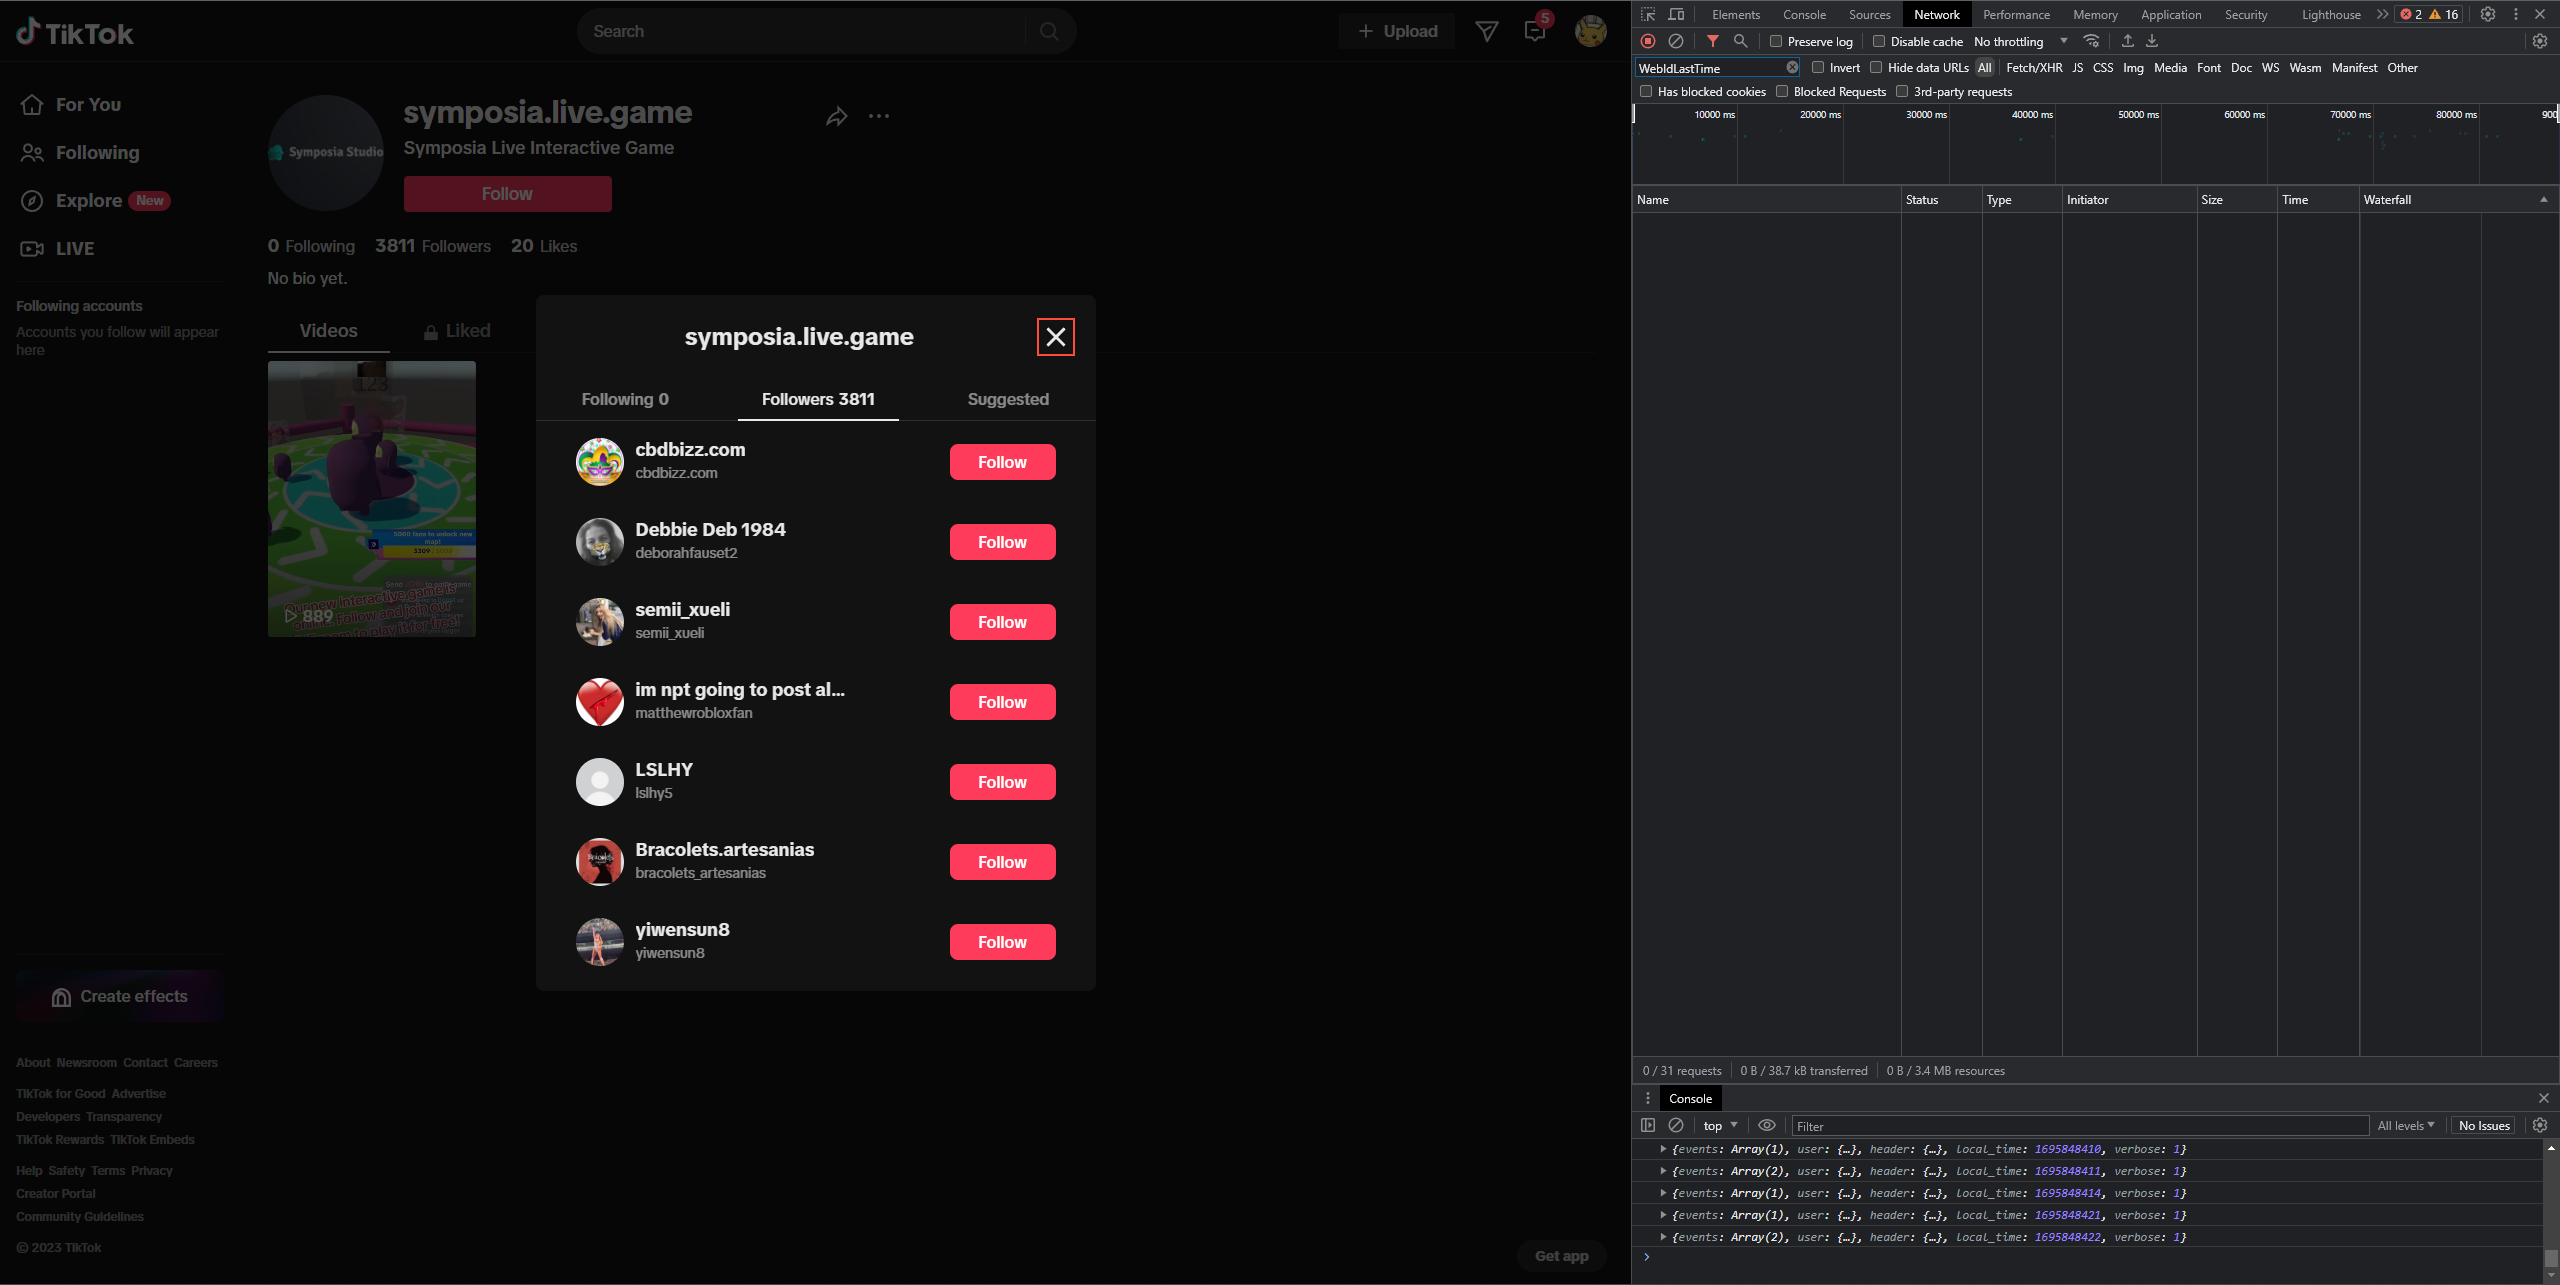
Task: Open TikTok messages paper-plane icon
Action: click(1487, 31)
